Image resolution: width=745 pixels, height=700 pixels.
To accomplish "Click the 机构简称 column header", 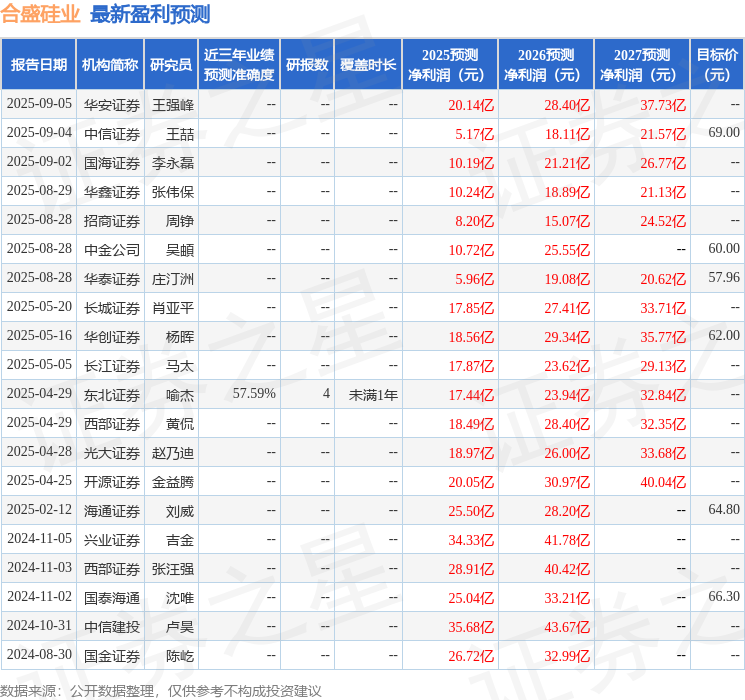I will (110, 65).
